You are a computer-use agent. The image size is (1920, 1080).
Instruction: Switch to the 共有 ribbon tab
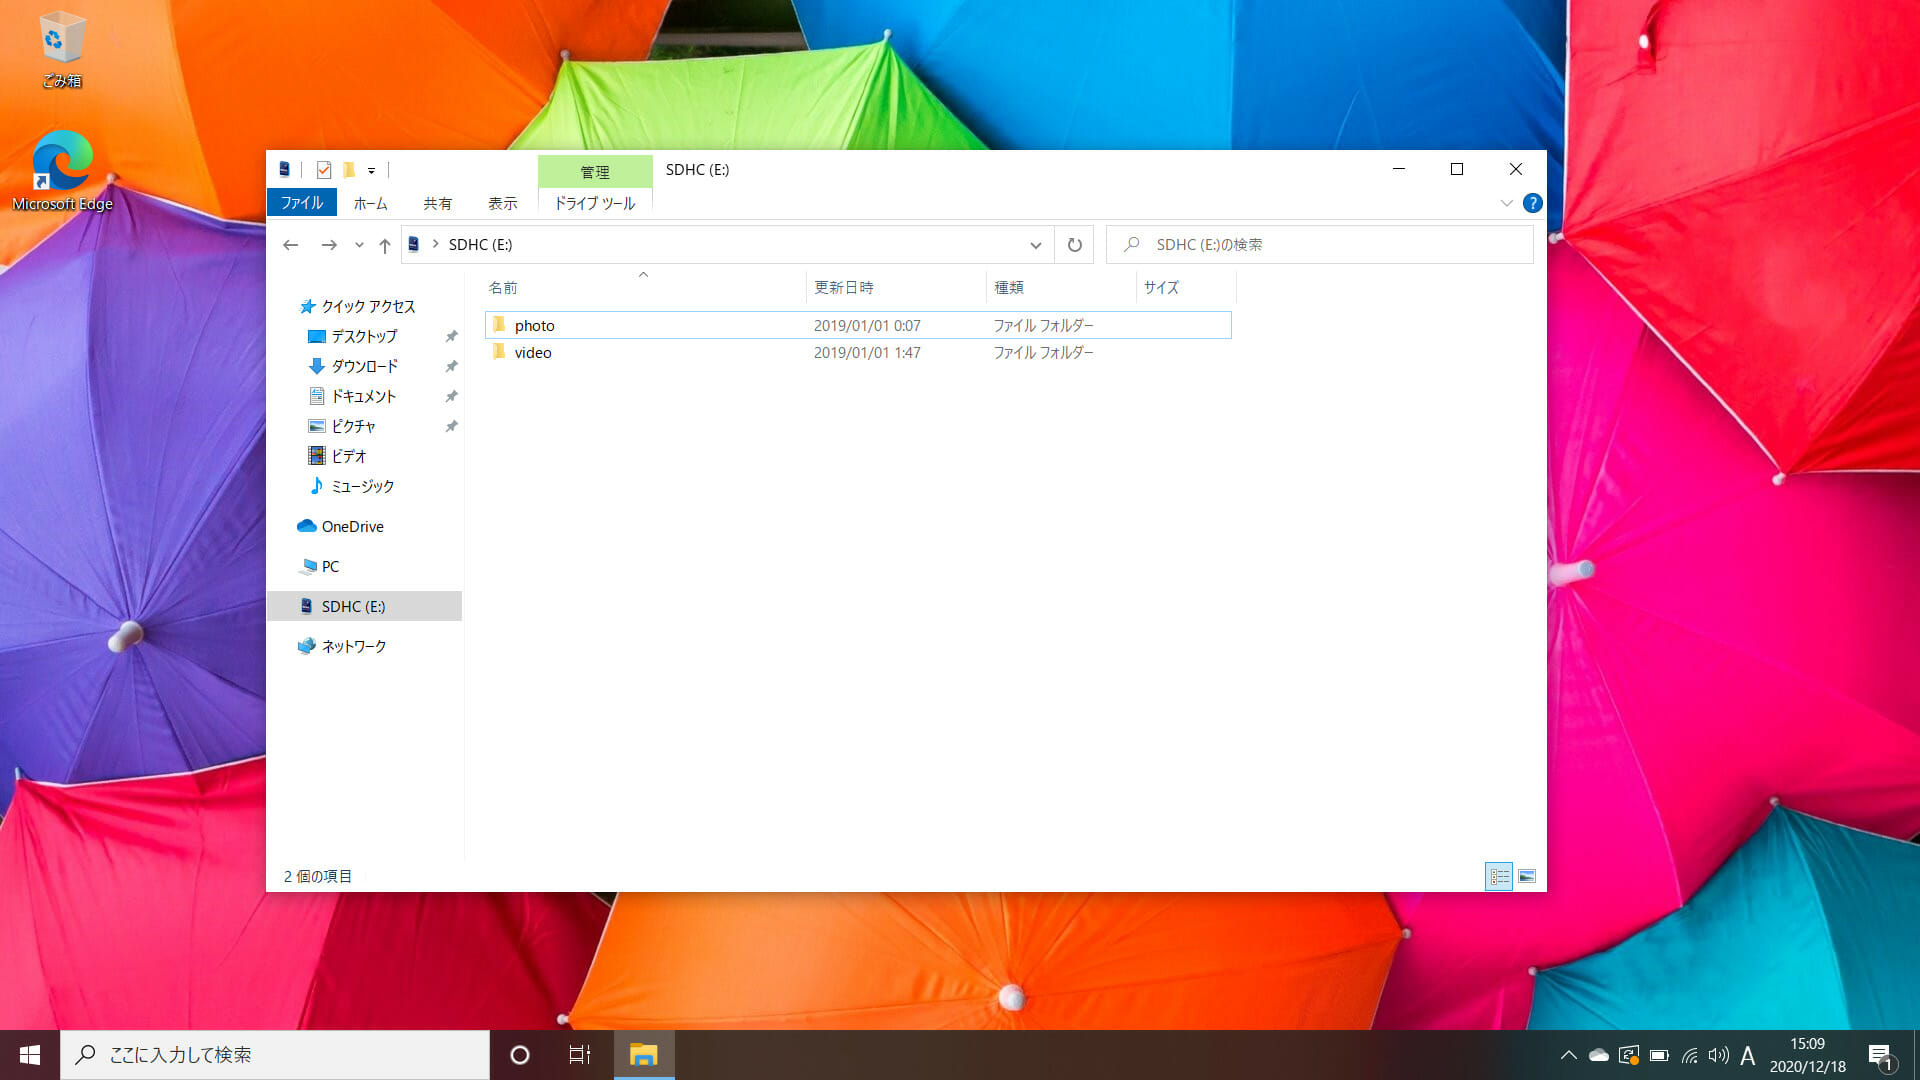tap(437, 203)
